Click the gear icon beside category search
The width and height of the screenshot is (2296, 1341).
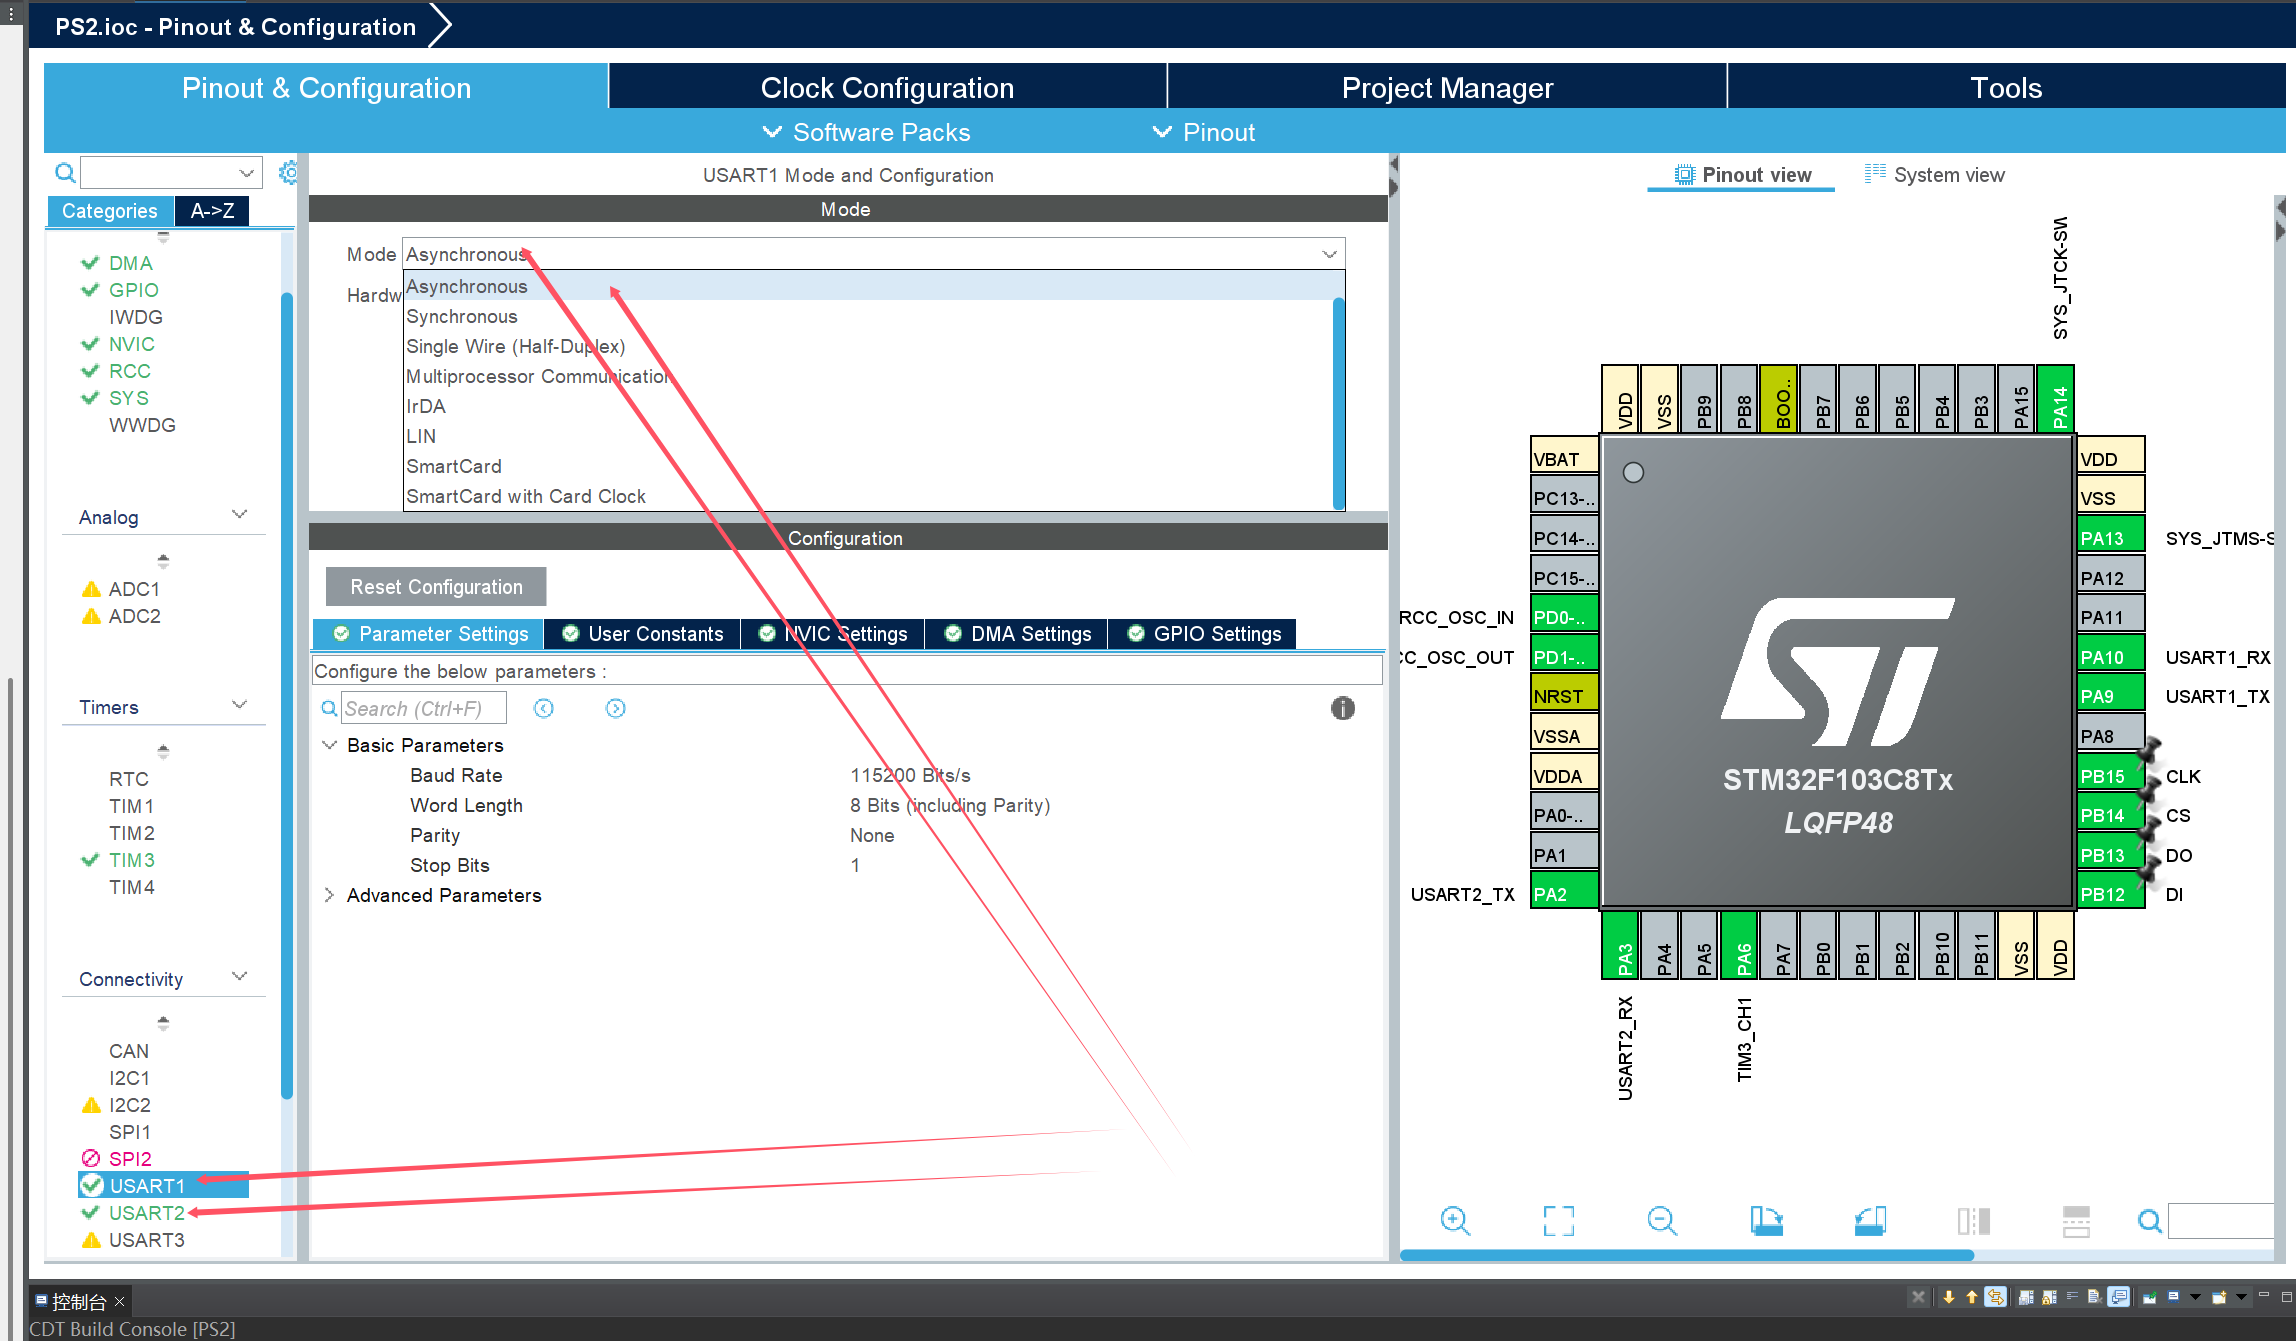[288, 173]
